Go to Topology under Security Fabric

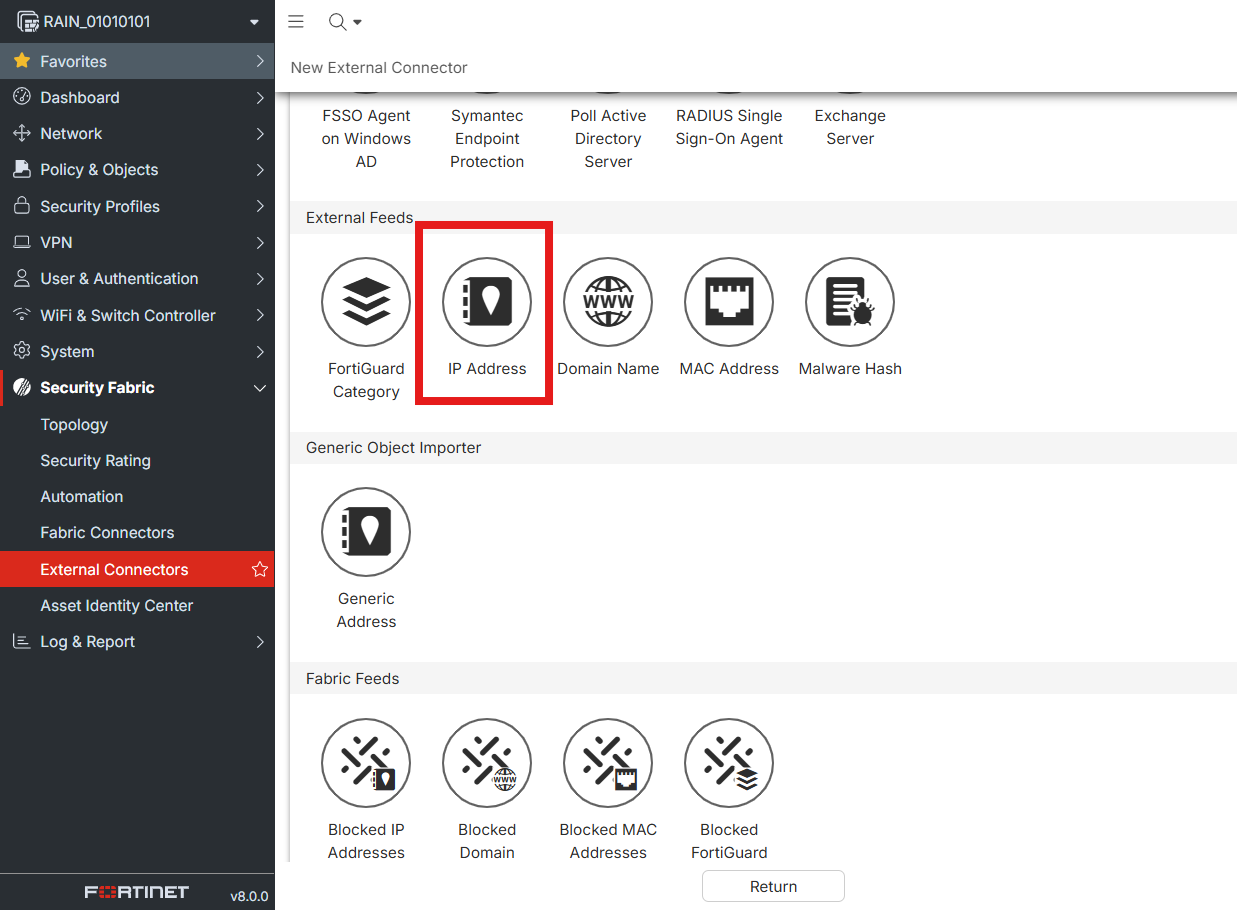click(137, 425)
